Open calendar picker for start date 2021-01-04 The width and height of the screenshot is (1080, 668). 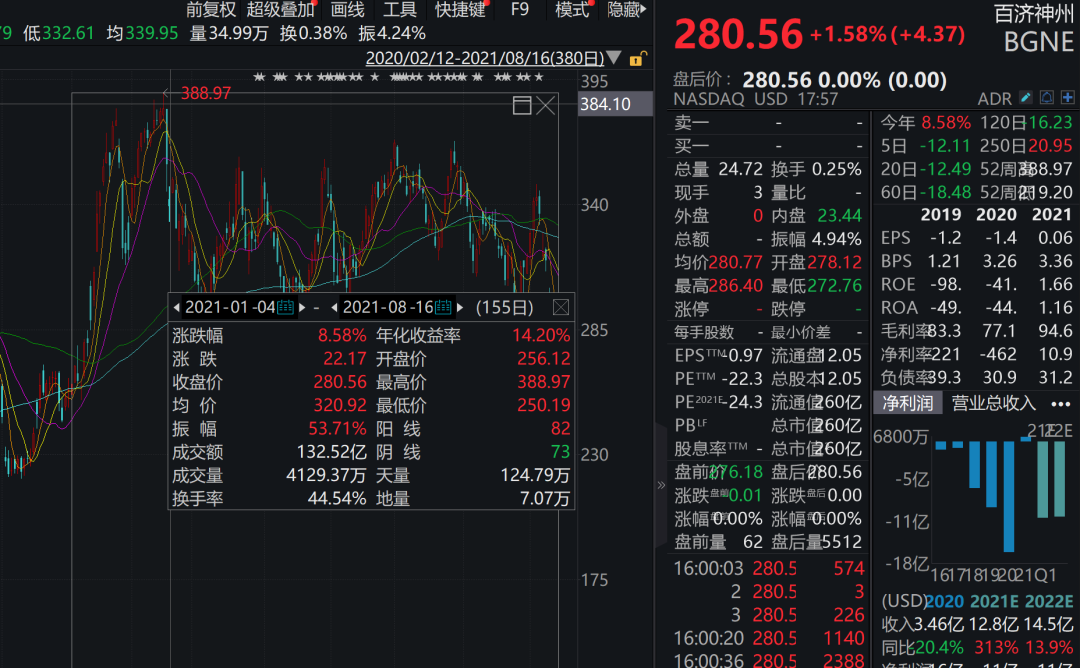tap(286, 307)
